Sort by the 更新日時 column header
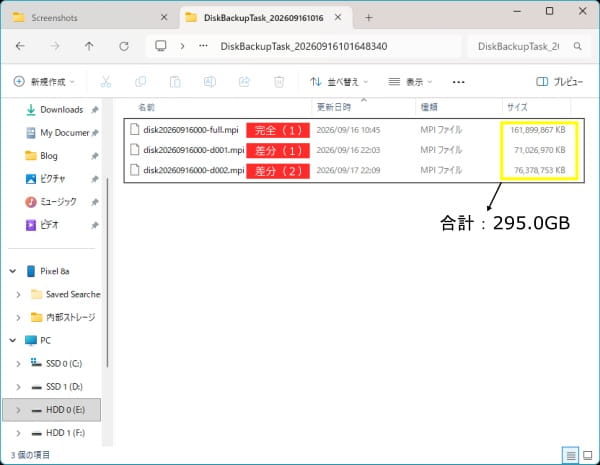Image resolution: width=600 pixels, height=465 pixels. pyautogui.click(x=334, y=107)
